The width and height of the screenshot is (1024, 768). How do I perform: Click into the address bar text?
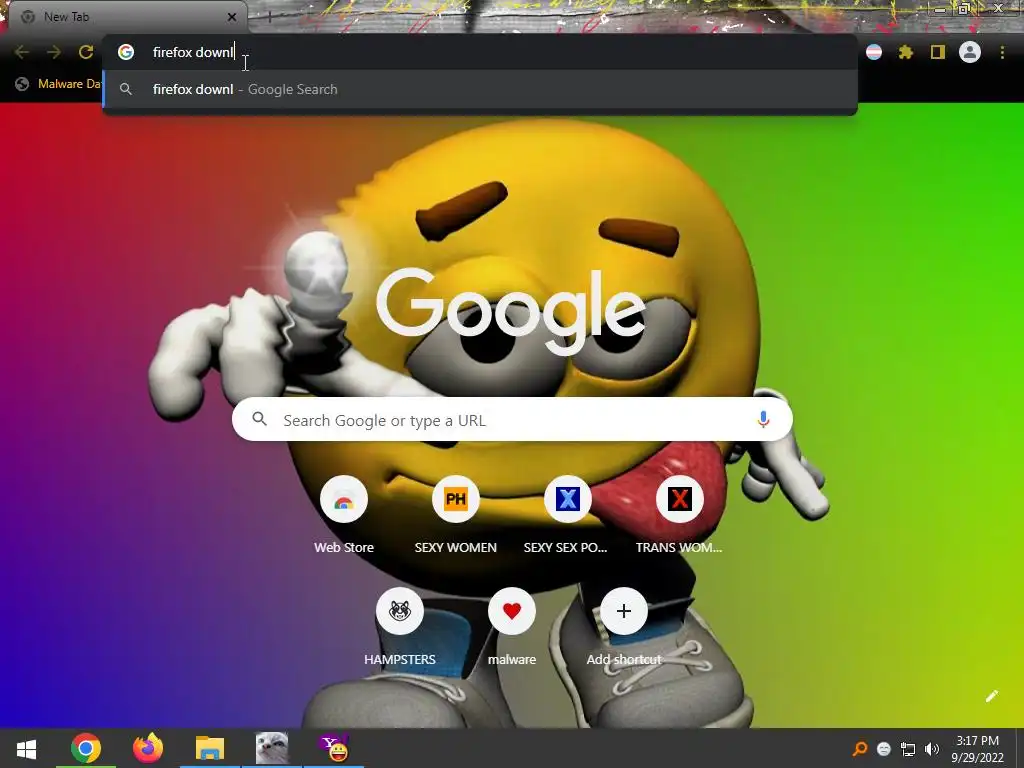[x=193, y=52]
